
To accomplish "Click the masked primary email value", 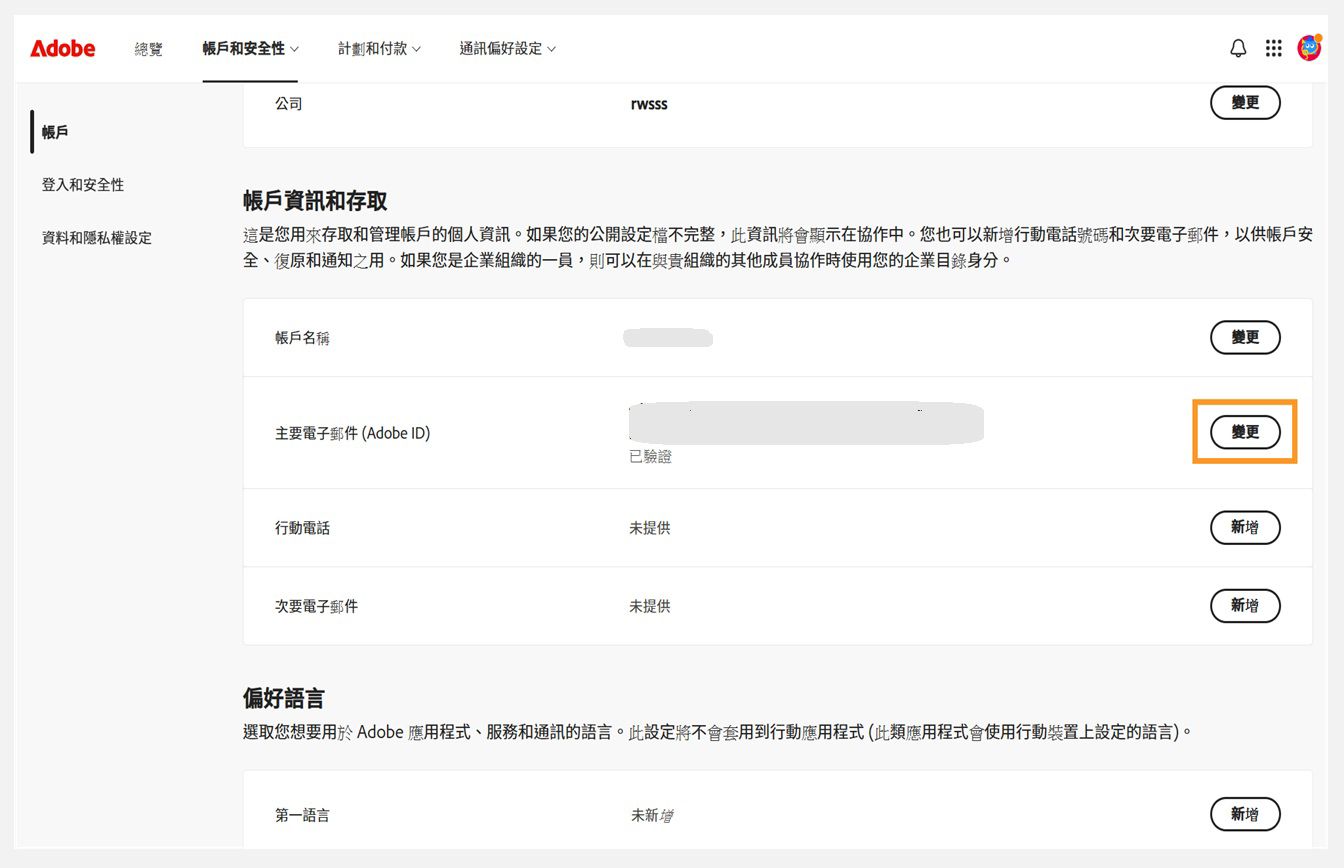I will 806,423.
